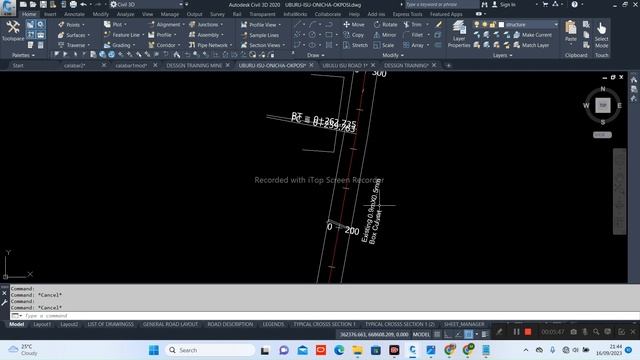Click the Copy tool
The width and height of the screenshot is (640, 360).
(353, 35)
